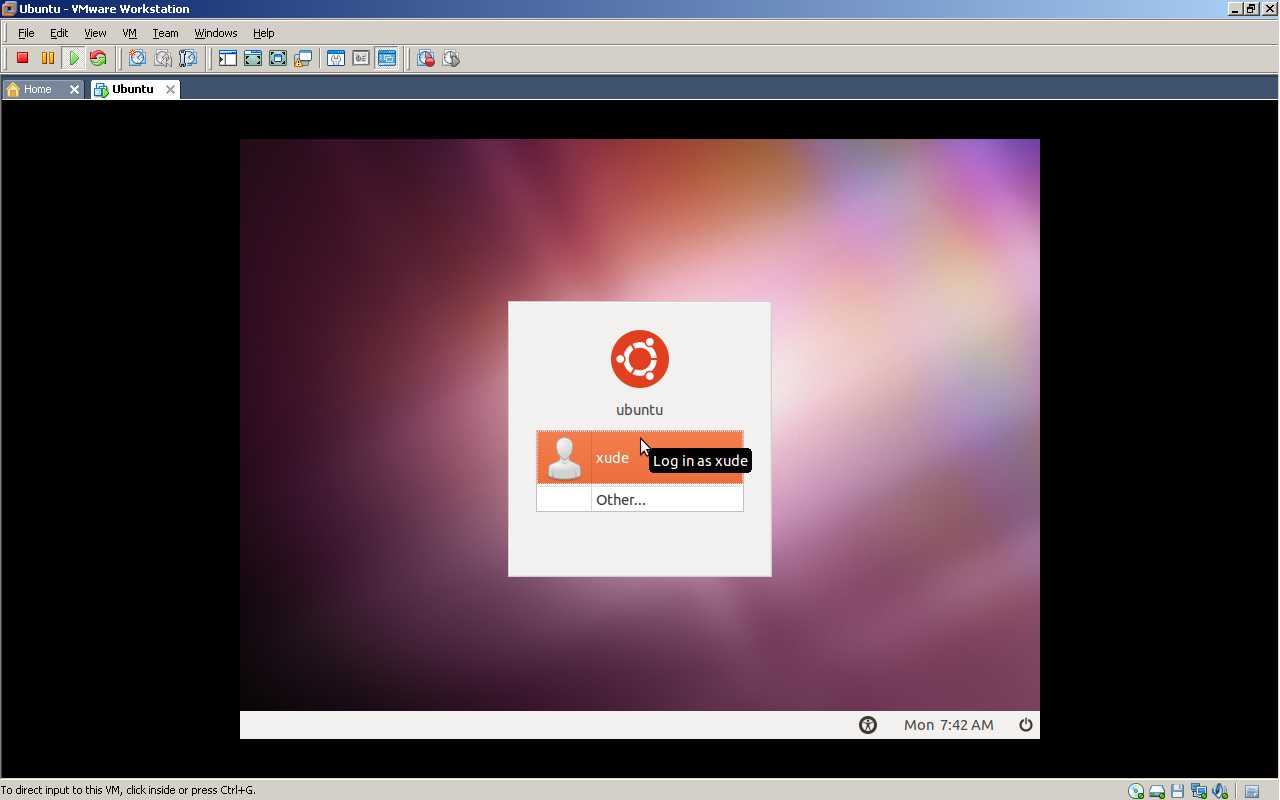Open the accessibility menu icon in panel
Viewport: 1280px width, 800px height.
click(x=868, y=725)
